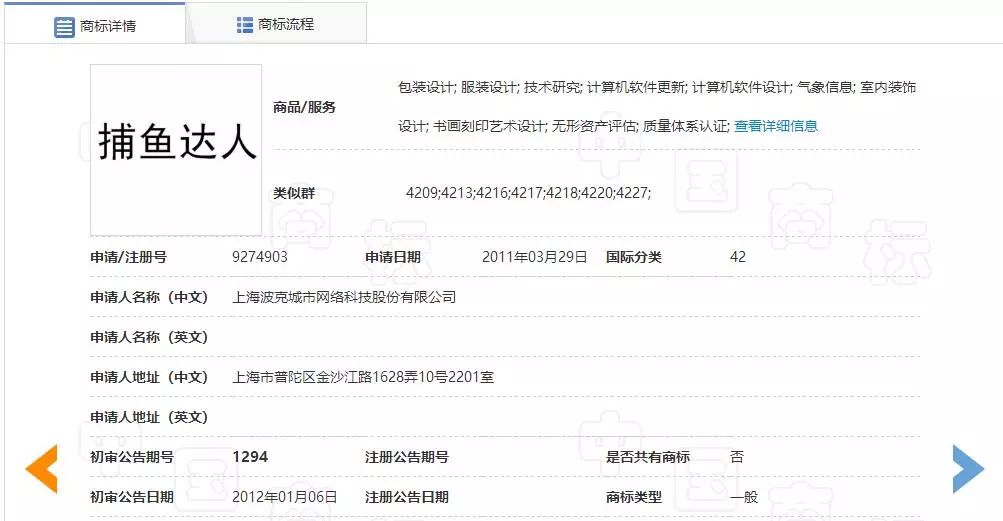Click the 申请人地址（英文） label
This screenshot has width=1003, height=521.
click(150, 417)
